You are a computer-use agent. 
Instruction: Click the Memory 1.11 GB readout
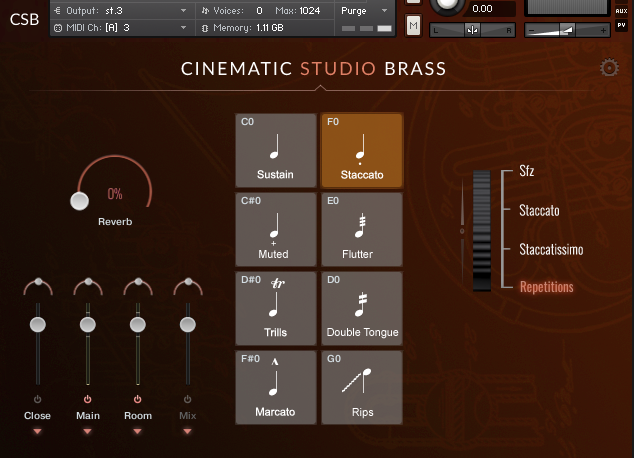click(x=270, y=28)
